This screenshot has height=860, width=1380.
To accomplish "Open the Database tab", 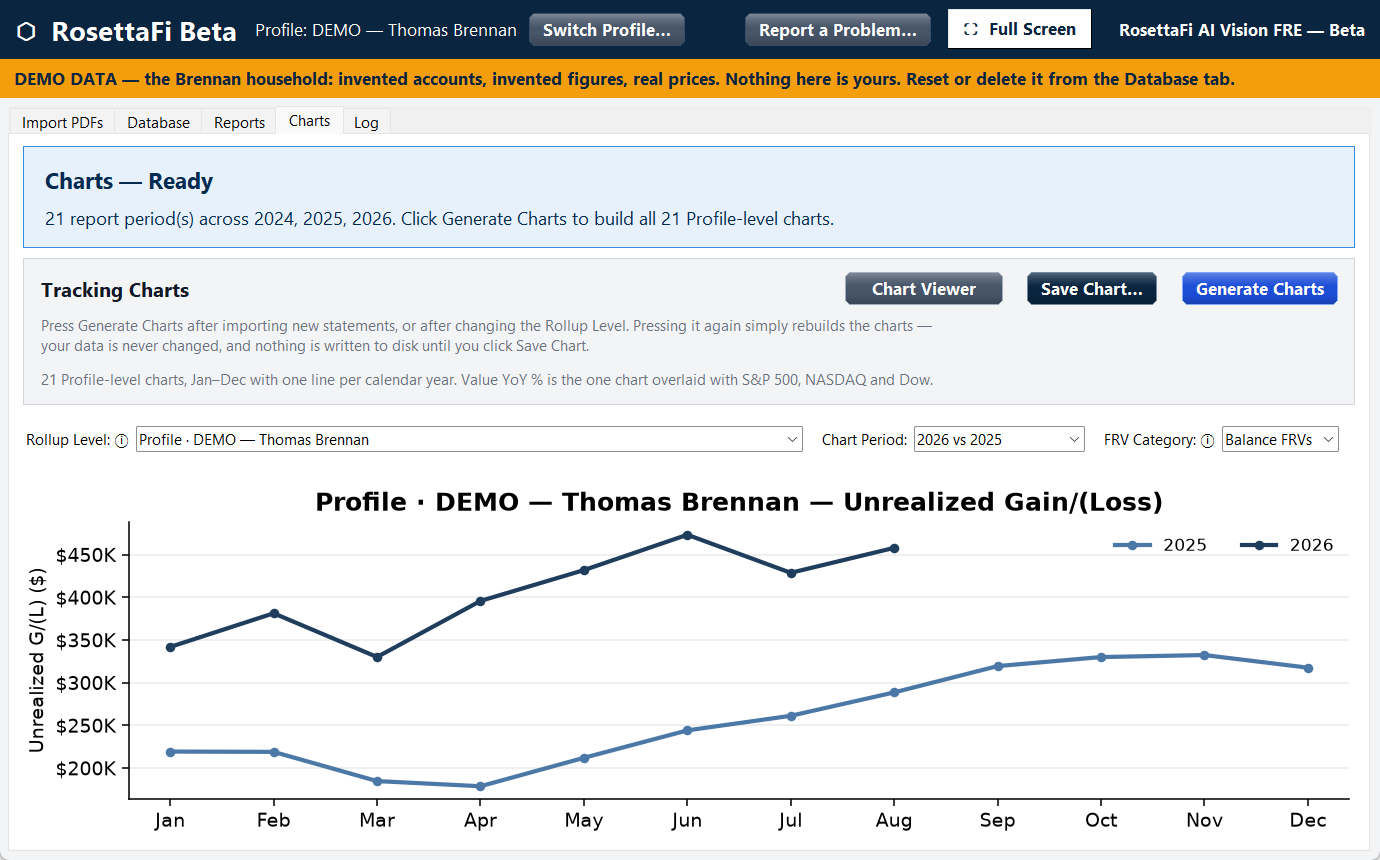I will [x=158, y=122].
